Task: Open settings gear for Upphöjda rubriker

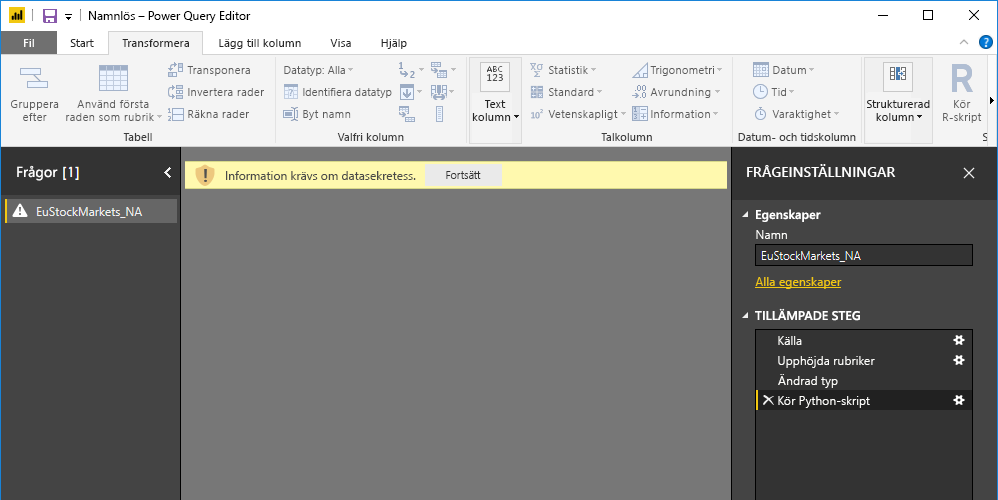Action: point(959,361)
